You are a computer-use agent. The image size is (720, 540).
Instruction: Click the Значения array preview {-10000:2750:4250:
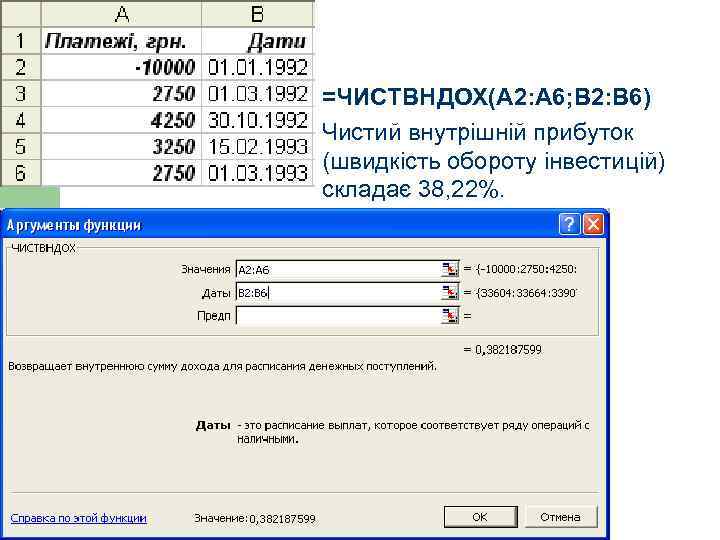coord(526,269)
